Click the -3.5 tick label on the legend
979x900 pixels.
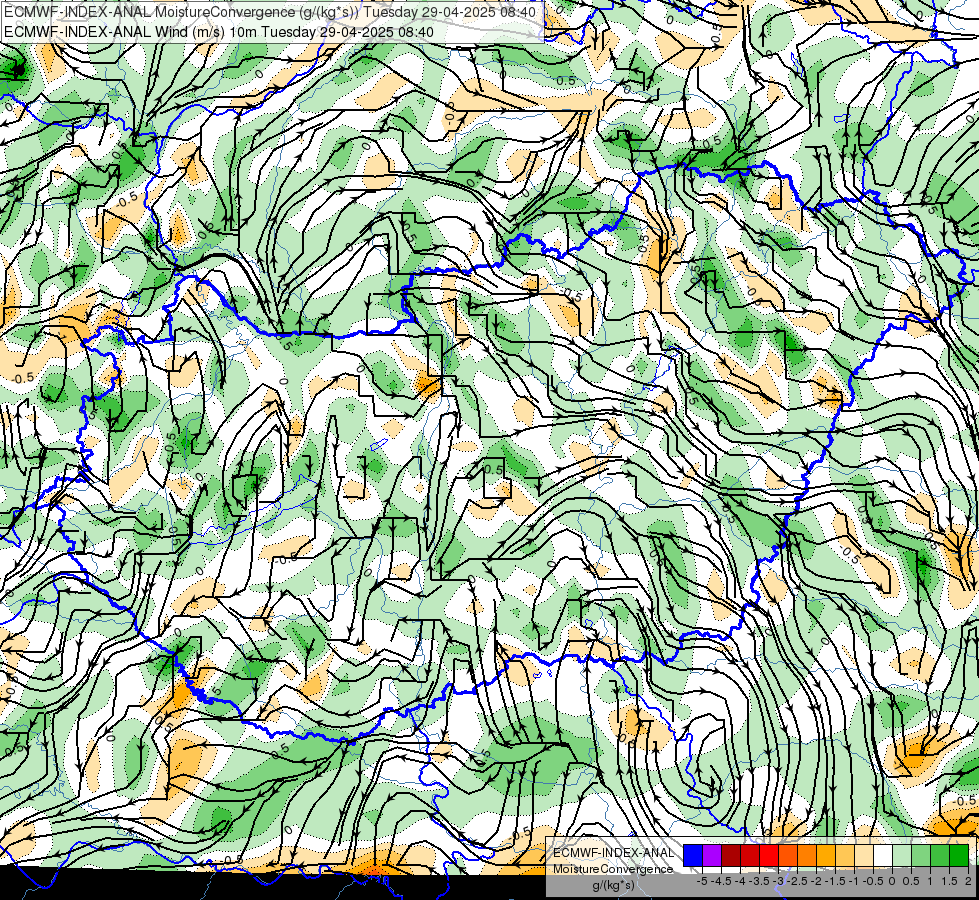point(759,881)
